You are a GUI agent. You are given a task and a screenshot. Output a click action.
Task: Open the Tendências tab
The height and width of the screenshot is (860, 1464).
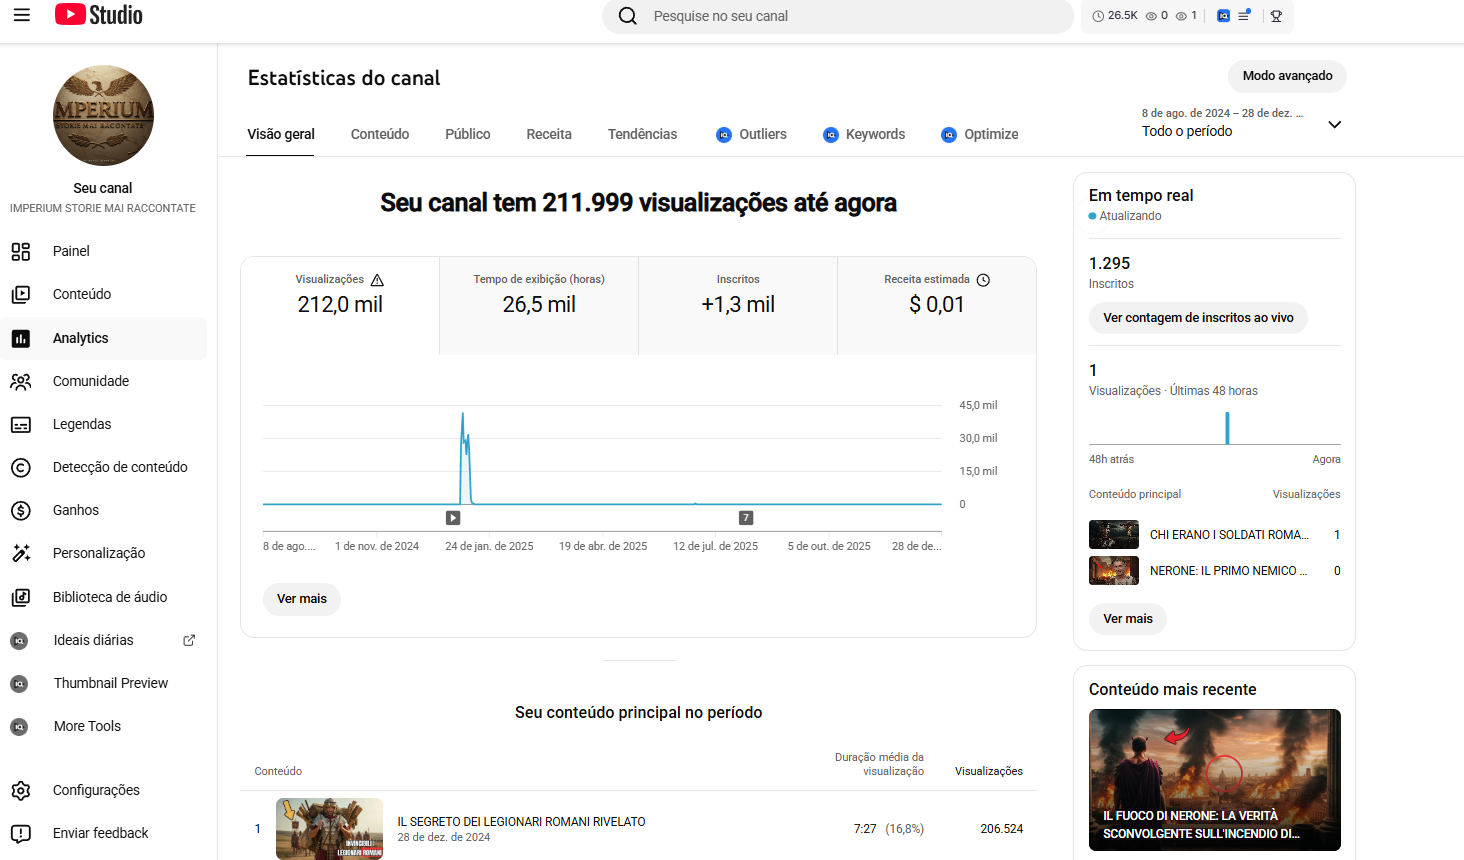[x=642, y=134]
